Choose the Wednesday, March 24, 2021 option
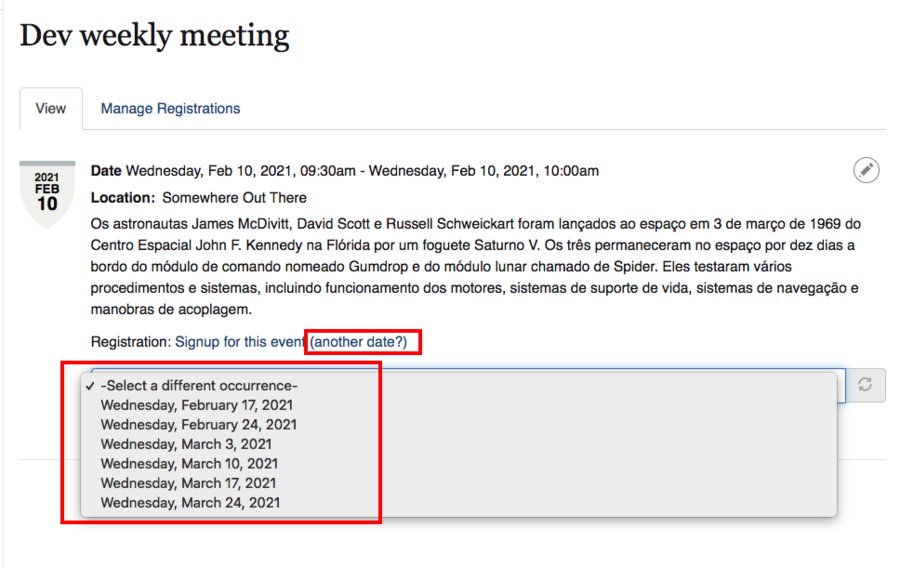The image size is (900, 567). [190, 503]
